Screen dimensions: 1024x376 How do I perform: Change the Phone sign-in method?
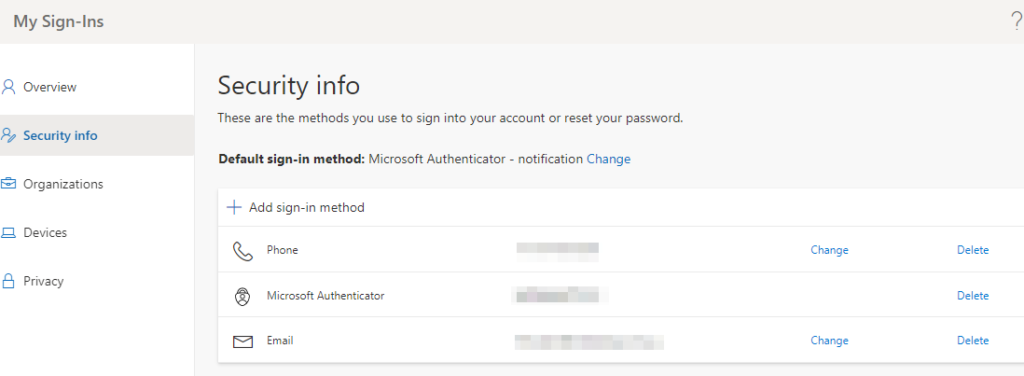829,250
